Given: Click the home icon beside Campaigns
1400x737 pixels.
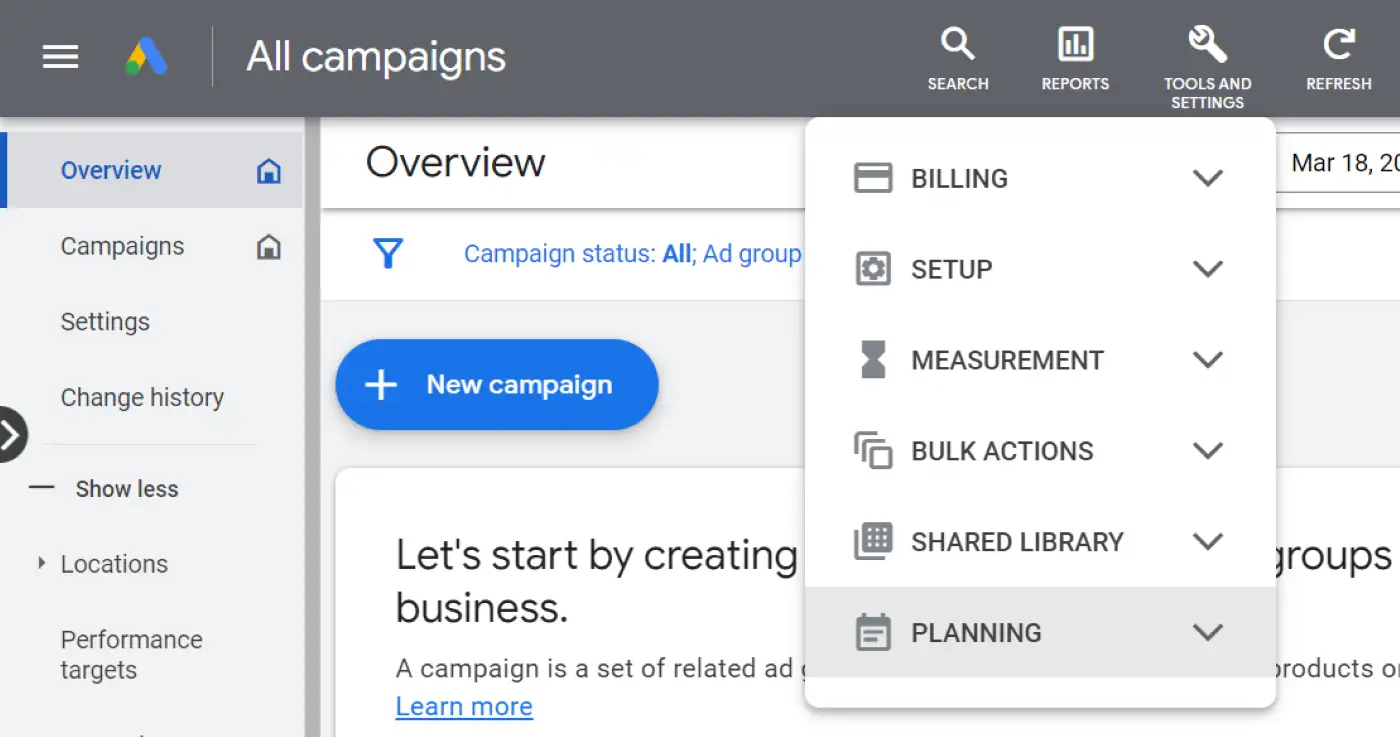Looking at the screenshot, I should click(268, 247).
